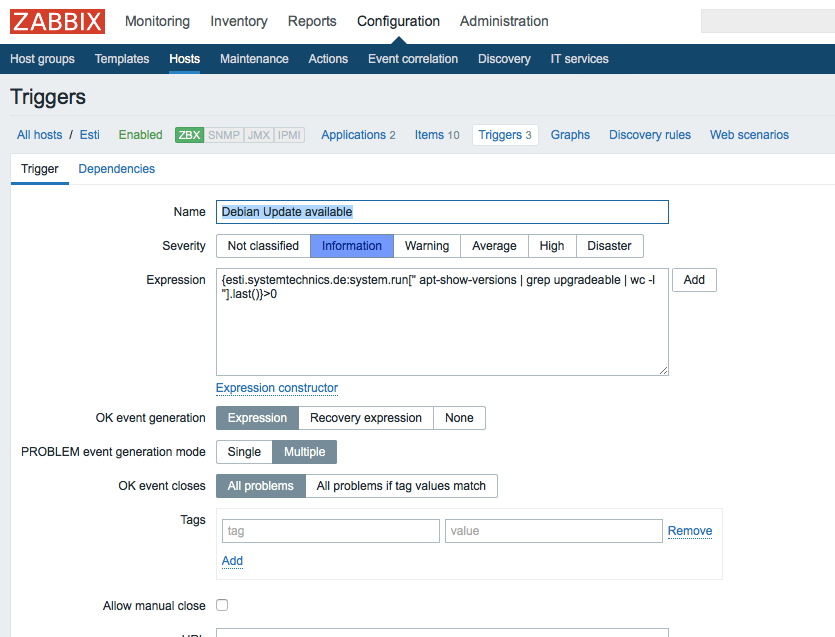
Task: Open the Expression constructor link
Action: click(277, 388)
